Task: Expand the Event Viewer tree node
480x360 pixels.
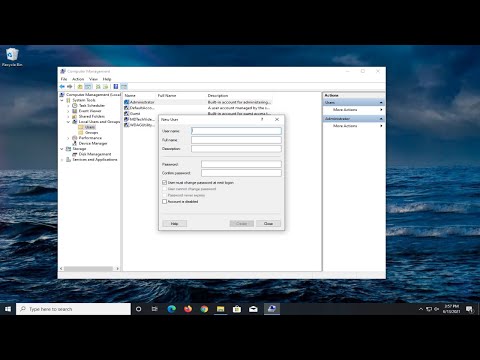Action: click(x=68, y=111)
